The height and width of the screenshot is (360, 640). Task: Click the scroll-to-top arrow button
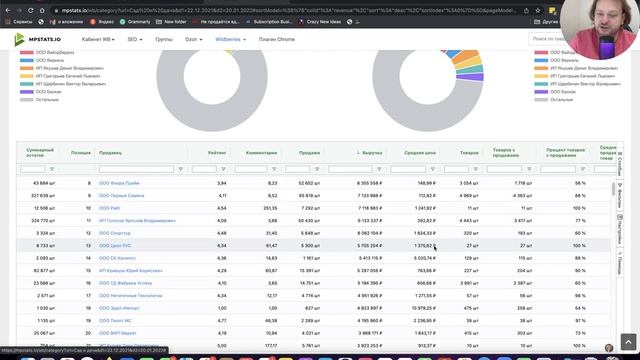pyautogui.click(x=628, y=342)
